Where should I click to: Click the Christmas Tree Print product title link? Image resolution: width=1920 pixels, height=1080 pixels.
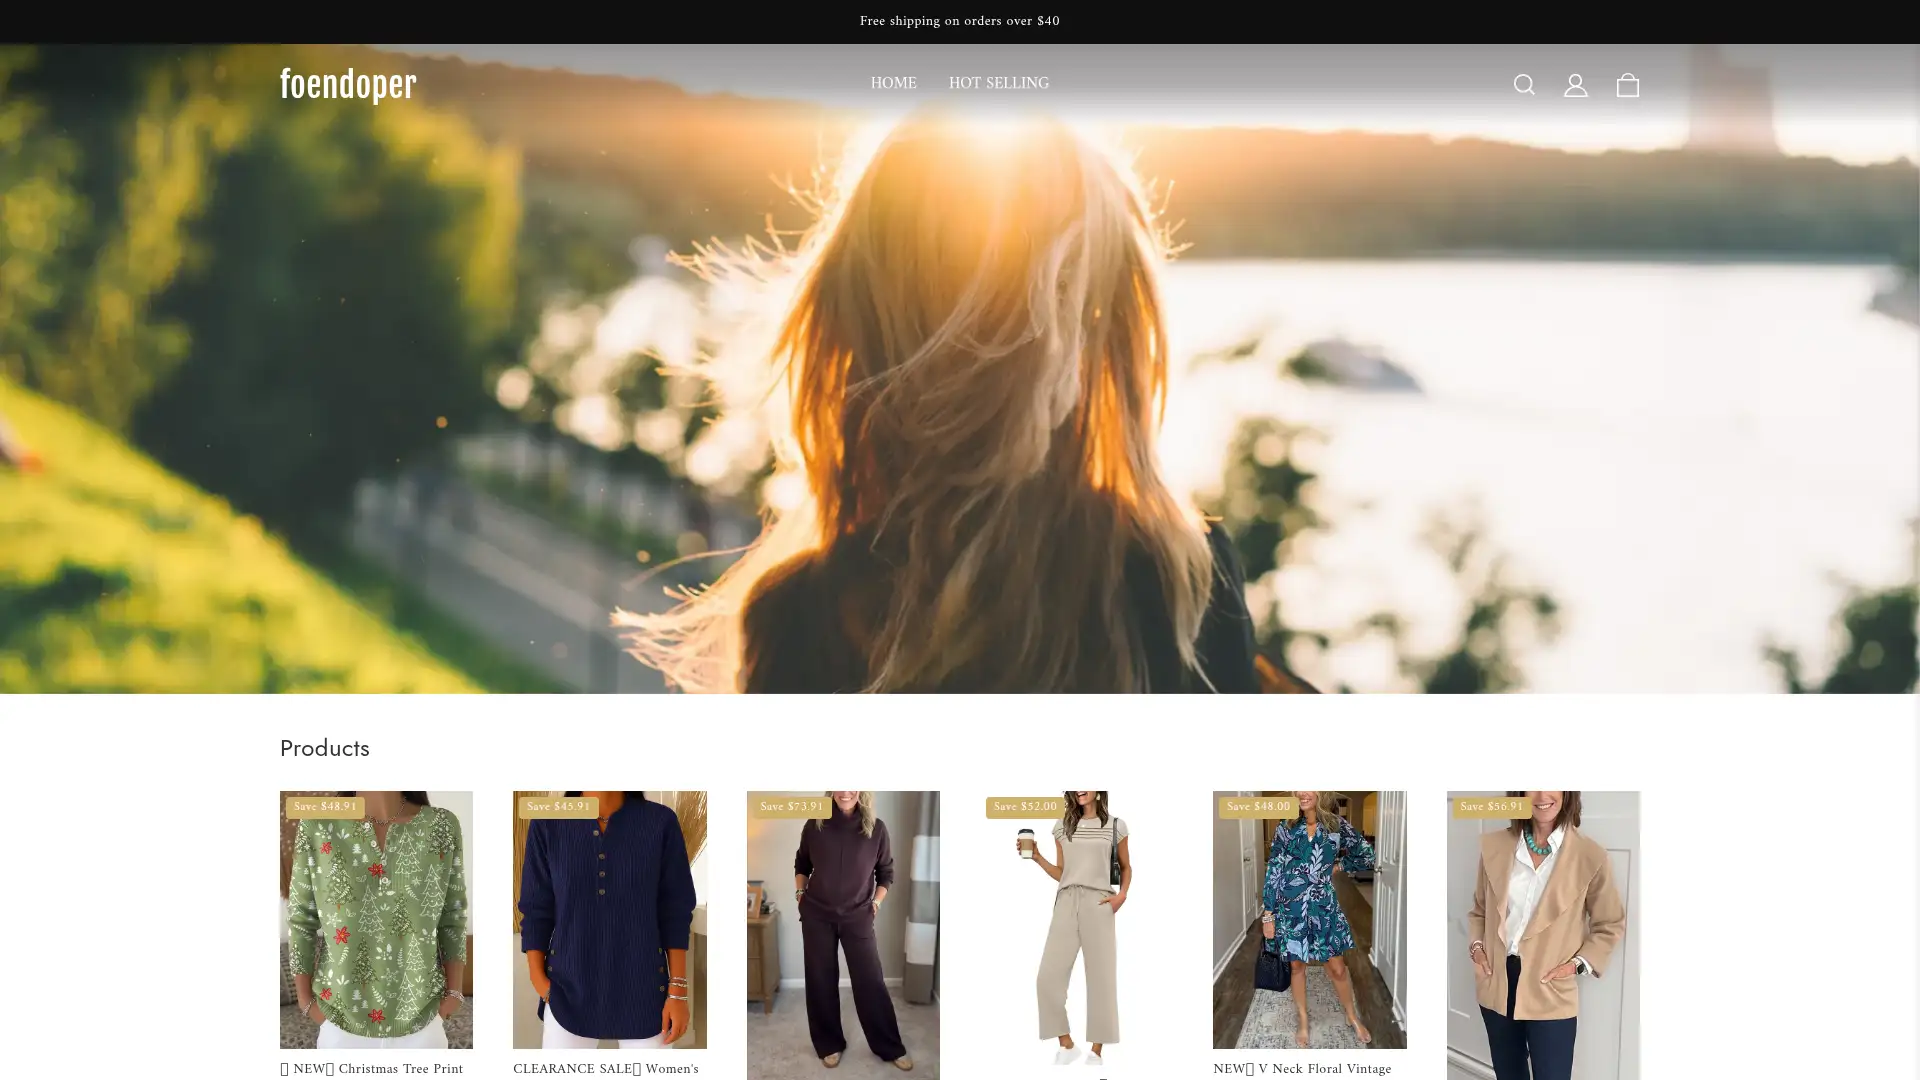click(x=371, y=1069)
